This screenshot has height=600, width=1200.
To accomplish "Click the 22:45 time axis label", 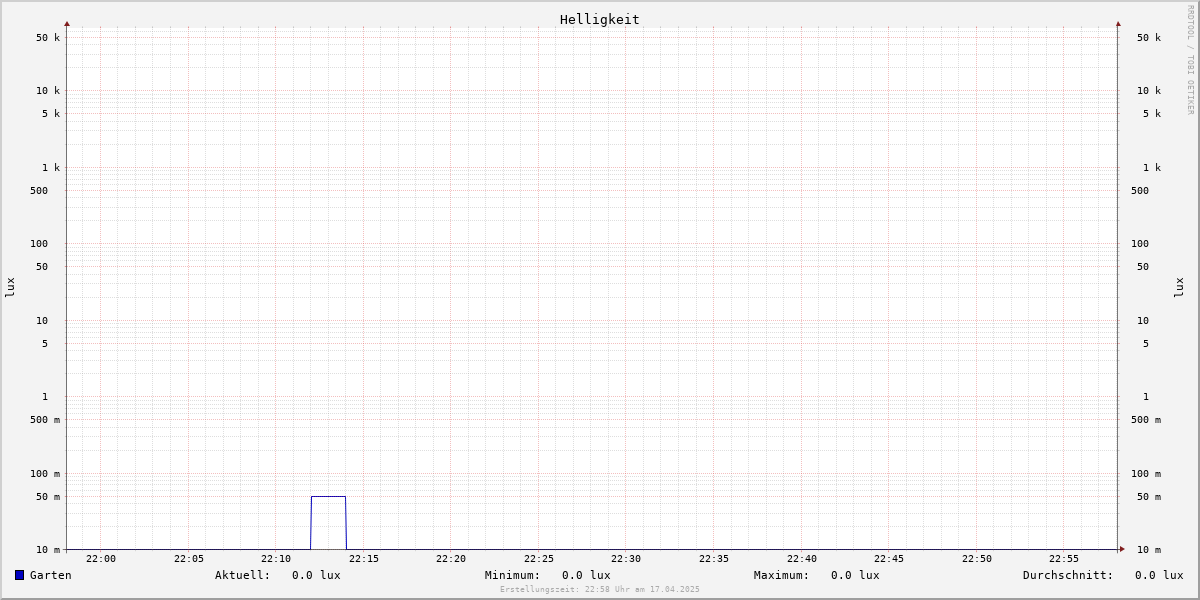I will [889, 559].
